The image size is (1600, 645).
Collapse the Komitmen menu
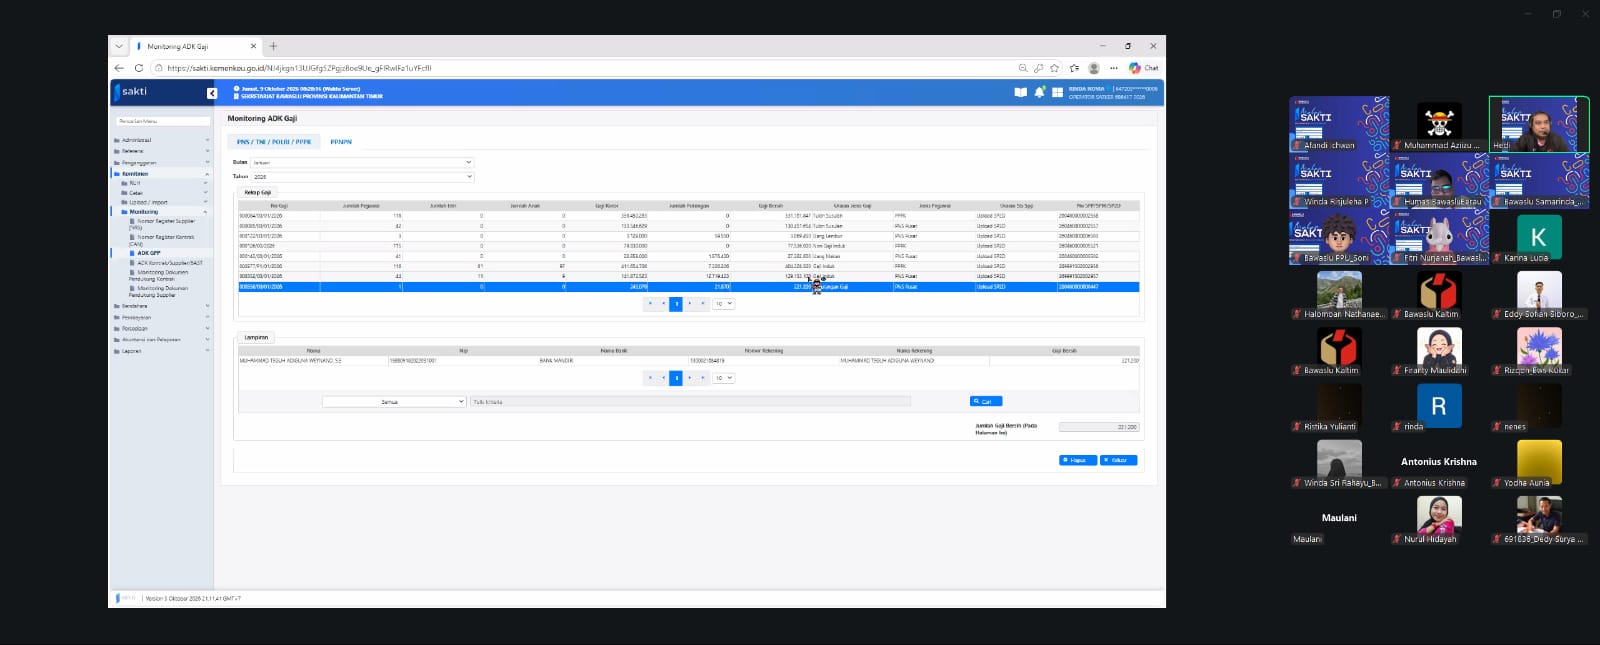coord(161,174)
